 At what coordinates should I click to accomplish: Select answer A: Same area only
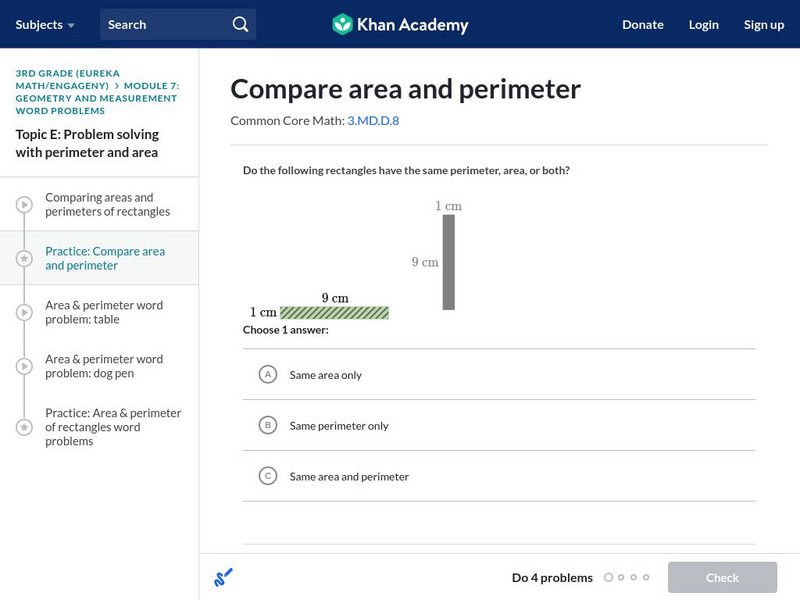click(x=267, y=374)
